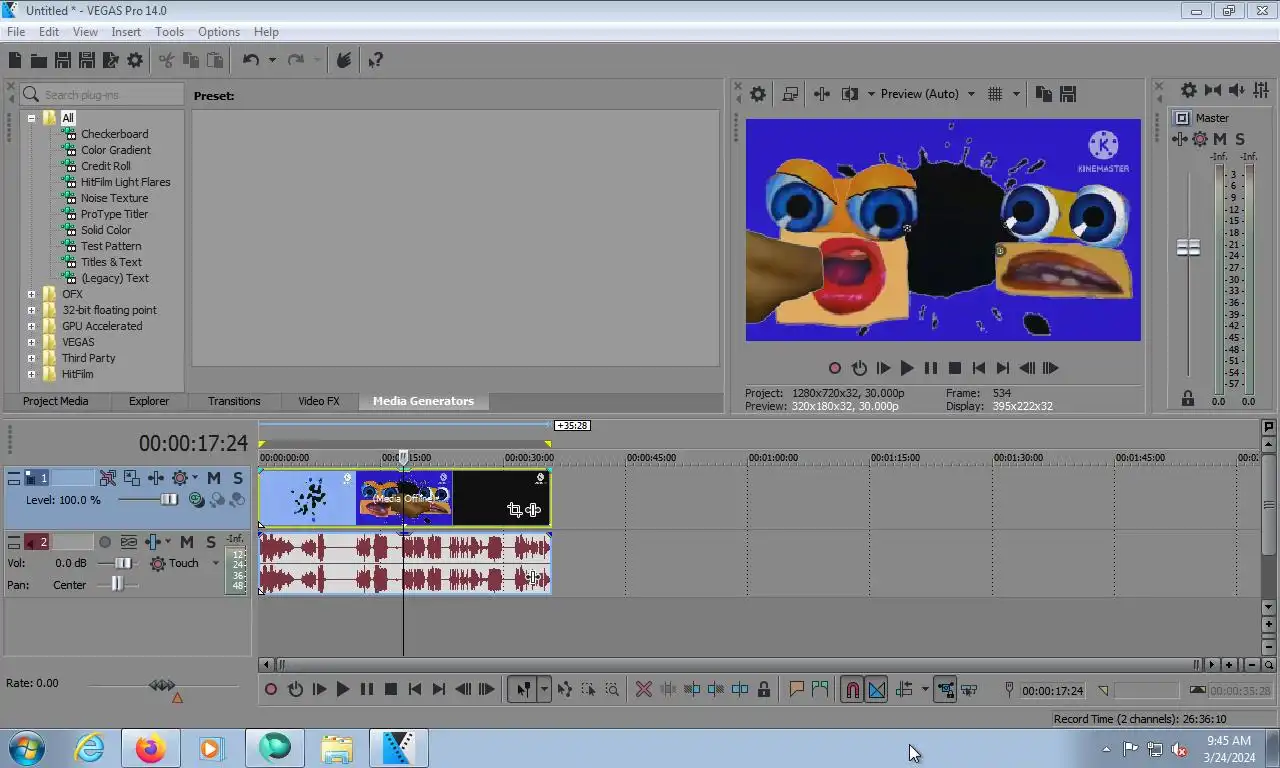Open Video Preview project properties gear
Image resolution: width=1280 pixels, height=768 pixels.
(x=758, y=94)
